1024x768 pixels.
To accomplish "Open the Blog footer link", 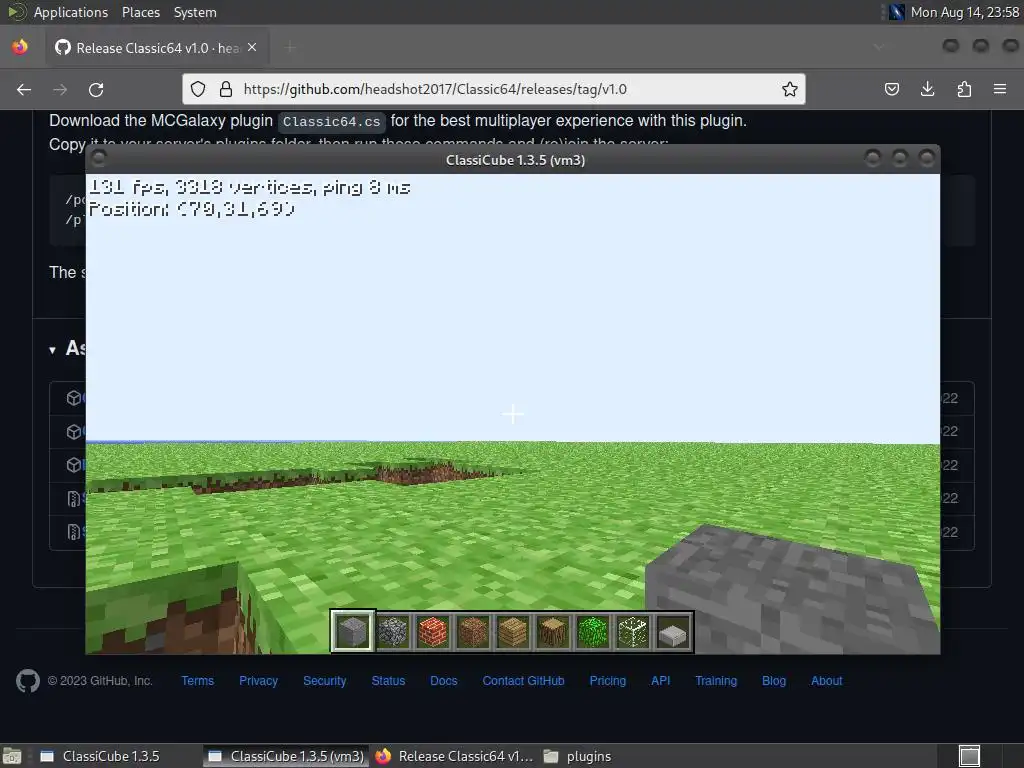I will pos(774,681).
